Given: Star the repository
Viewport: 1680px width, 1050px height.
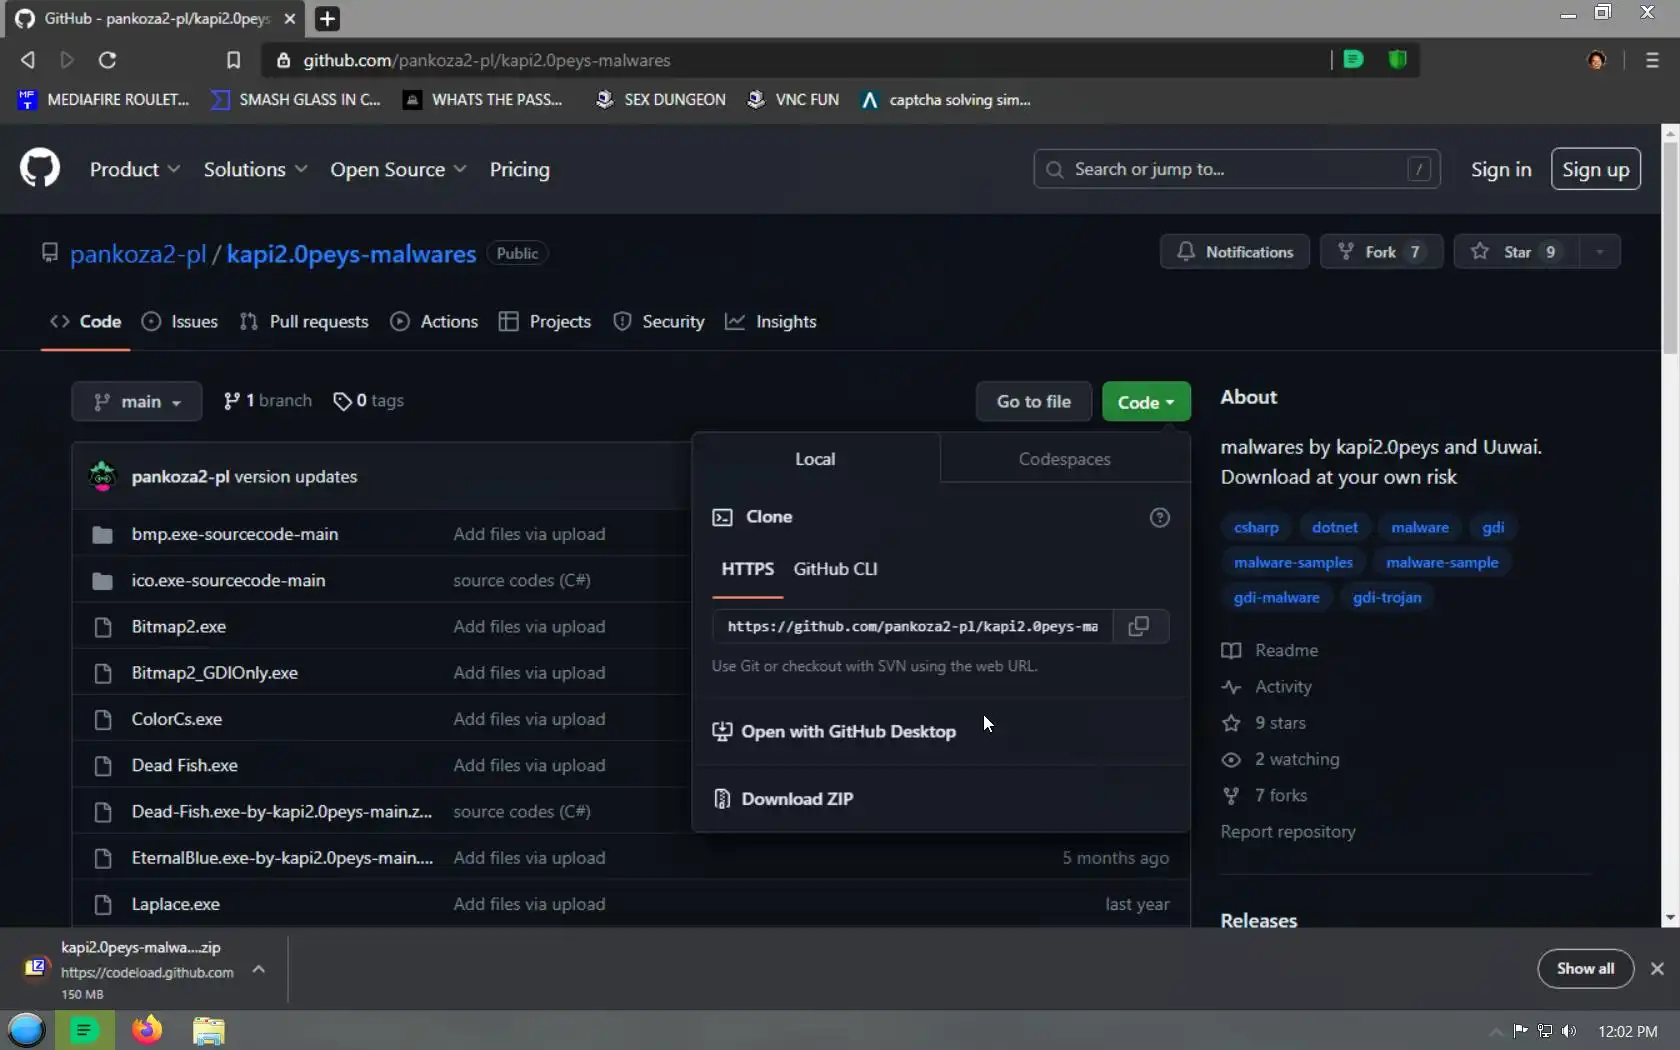Looking at the screenshot, I should coord(1517,252).
